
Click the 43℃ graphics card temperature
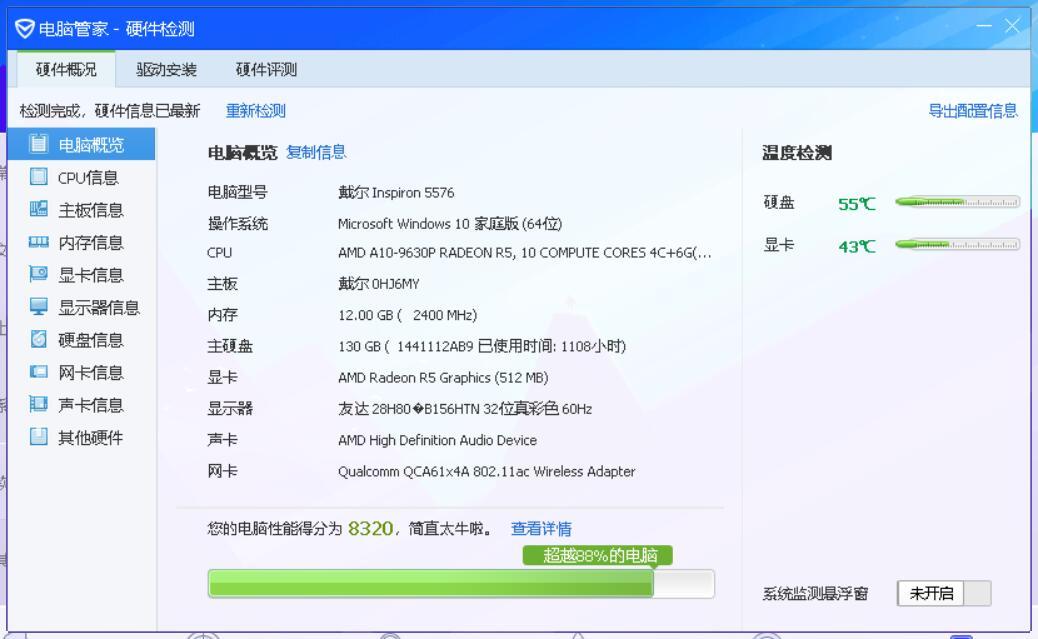(856, 246)
